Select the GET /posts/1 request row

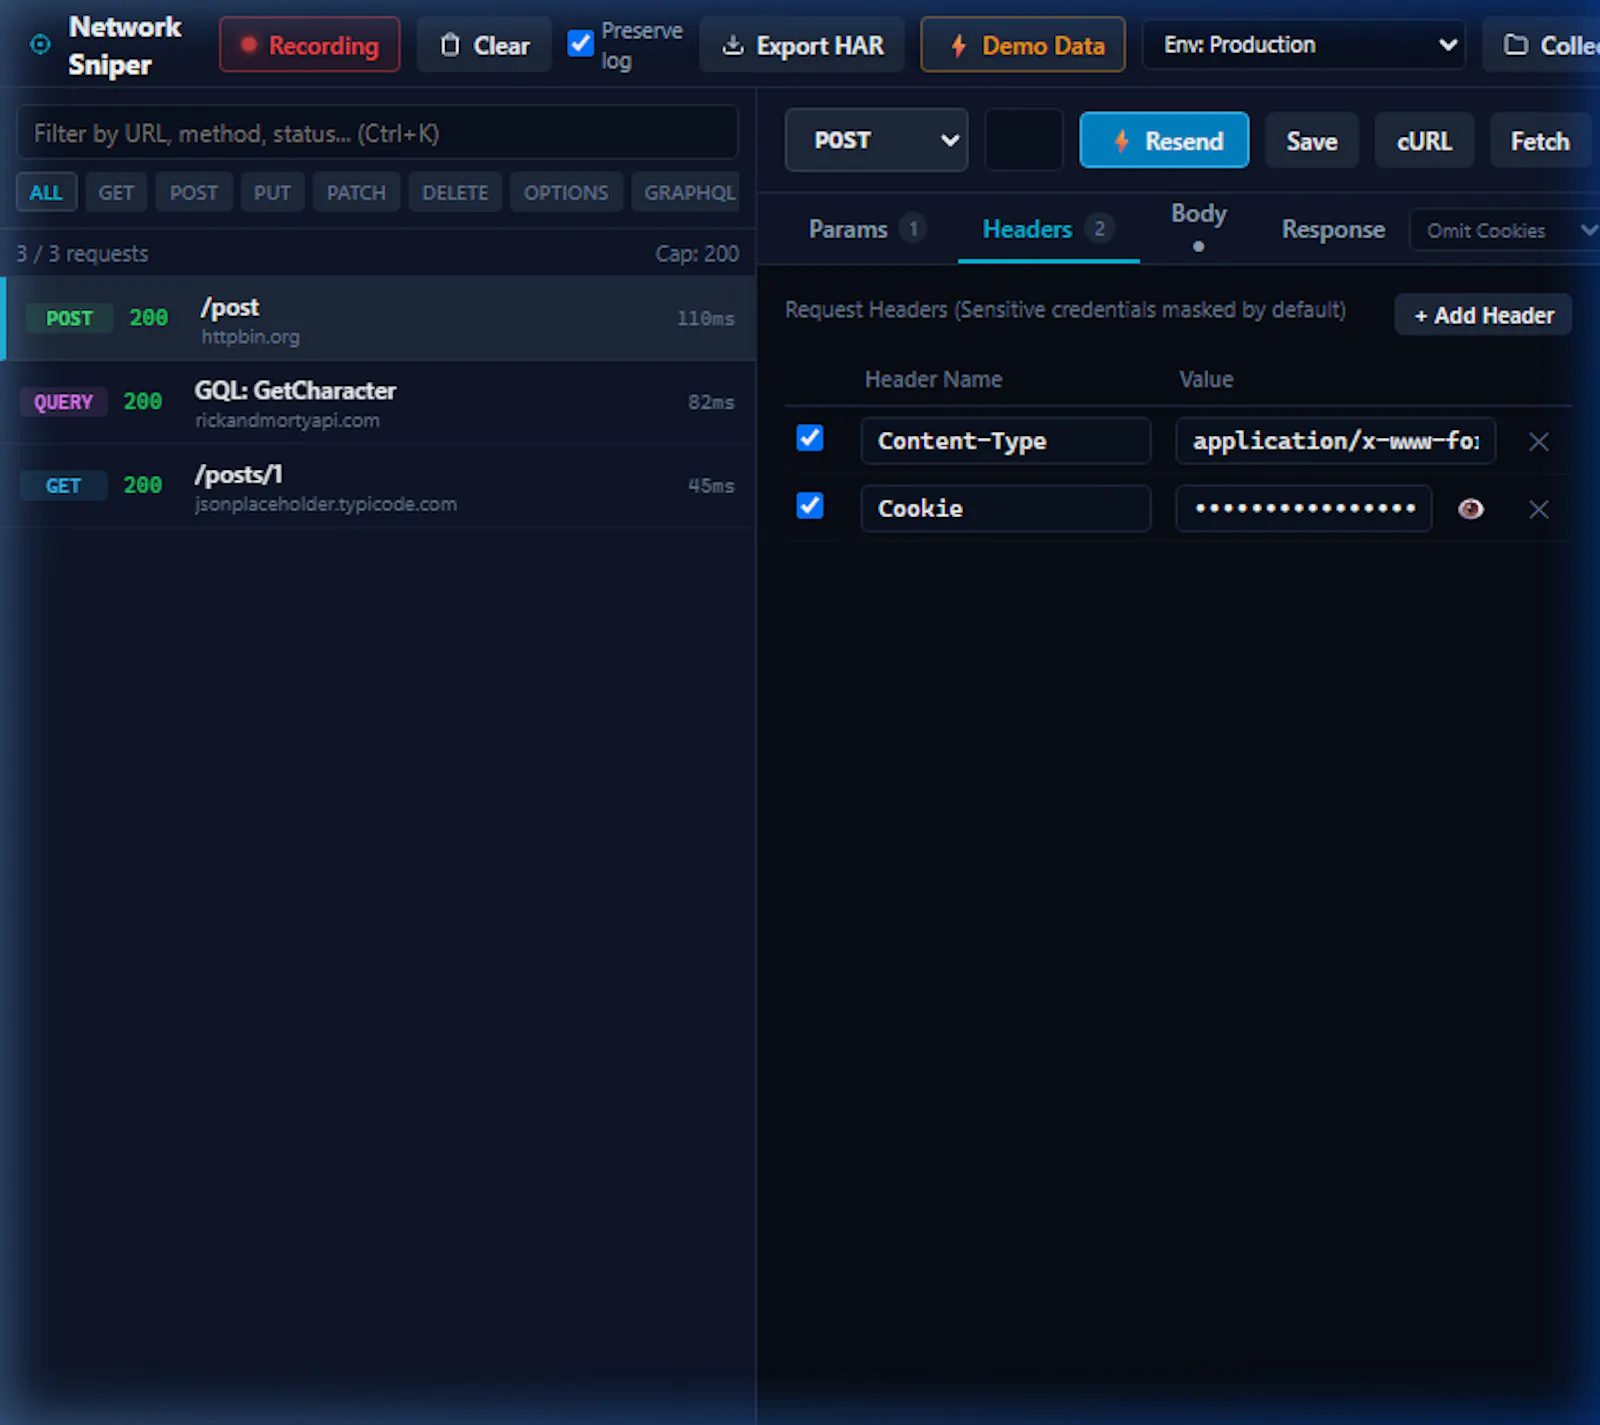378,486
